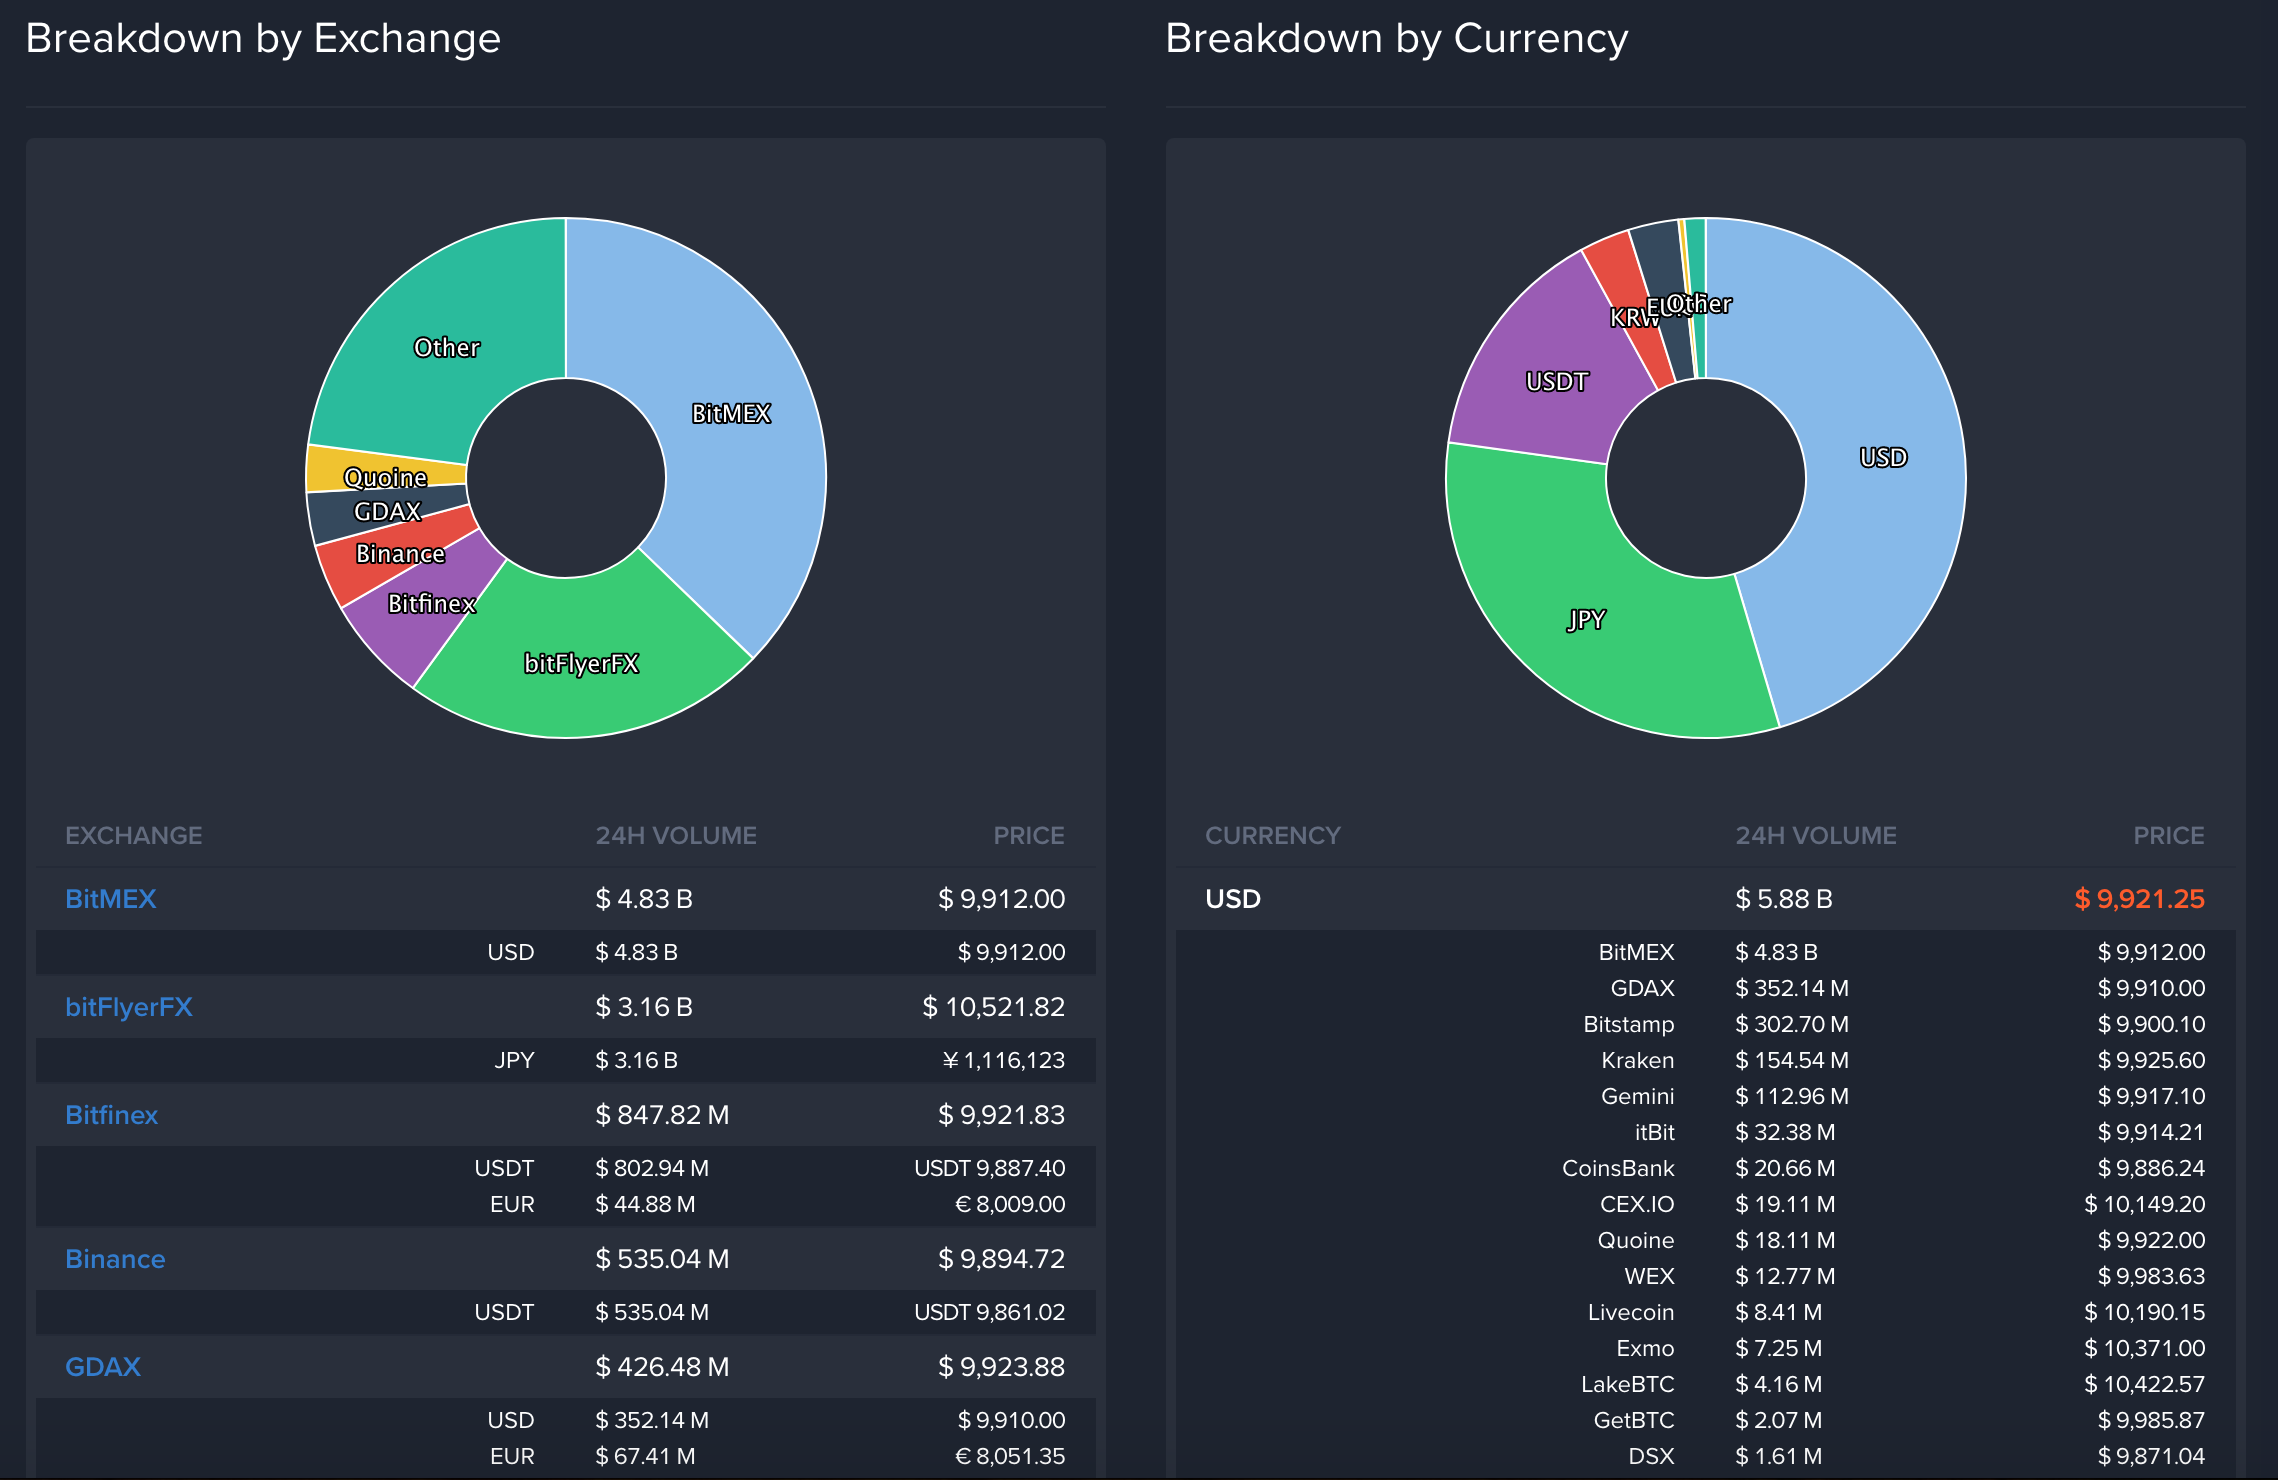Click BitMEX volume $ 4.83 B in exchange table
This screenshot has height=1480, width=2278.
coord(644,899)
